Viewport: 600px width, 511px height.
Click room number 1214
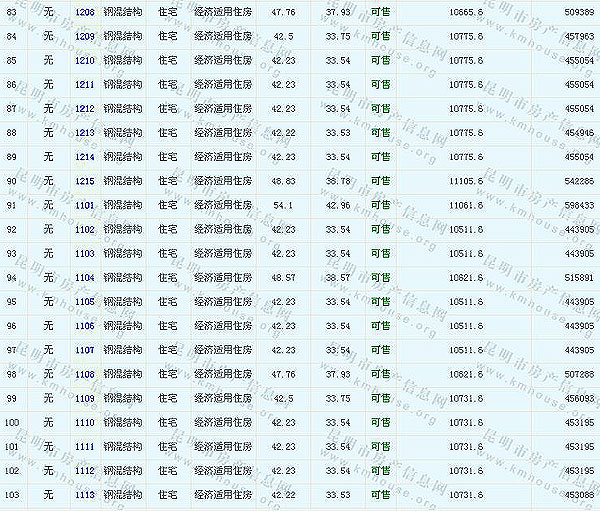[x=85, y=156]
